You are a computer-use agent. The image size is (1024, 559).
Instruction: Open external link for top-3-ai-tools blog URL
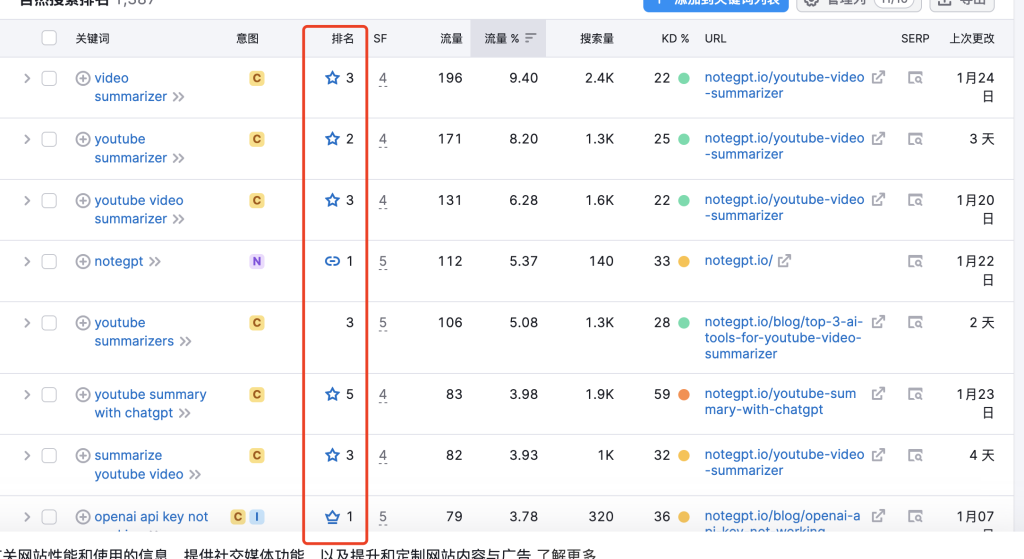(878, 322)
